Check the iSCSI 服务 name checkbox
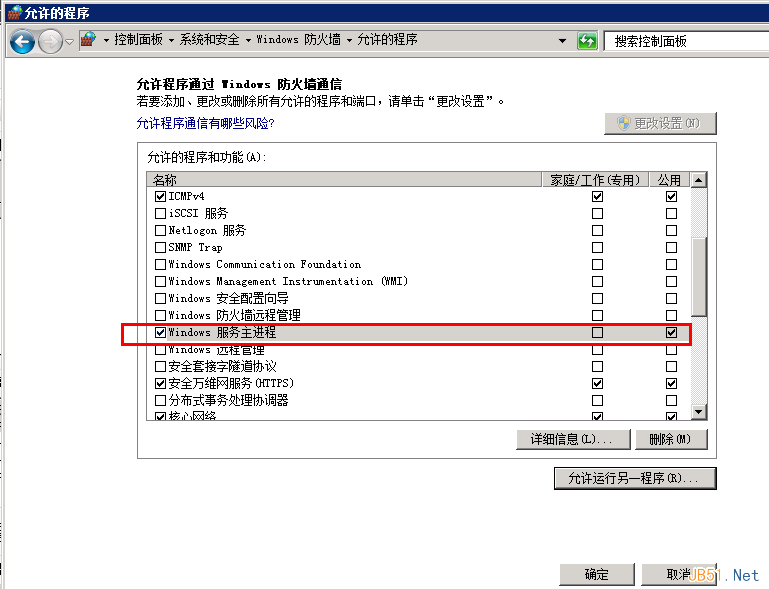Viewport: 769px width, 589px height. click(x=160, y=213)
